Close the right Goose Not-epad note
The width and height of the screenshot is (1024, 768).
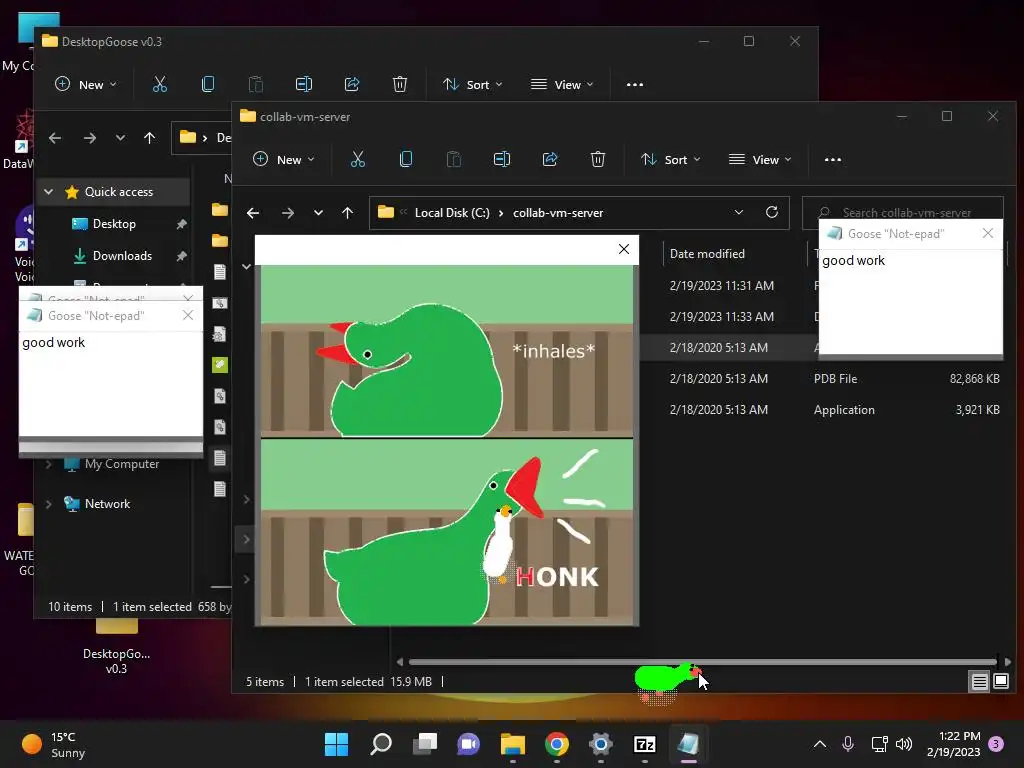click(987, 233)
